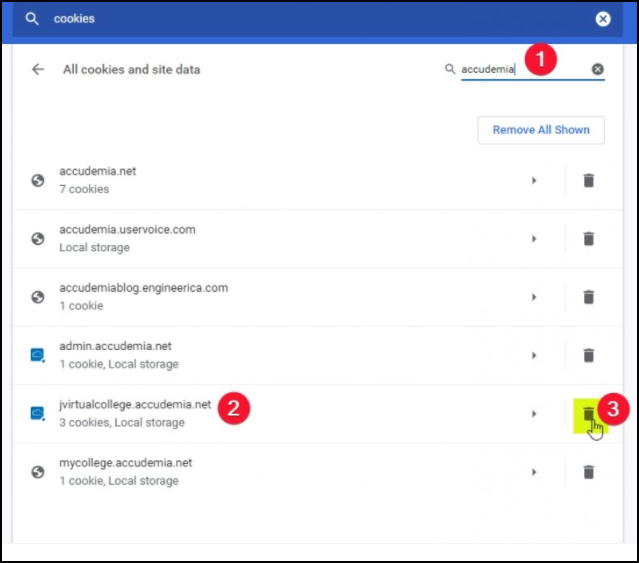The width and height of the screenshot is (639, 563).
Task: Select the jvirtualcollege.accudemia.net site name
Action: pos(135,405)
